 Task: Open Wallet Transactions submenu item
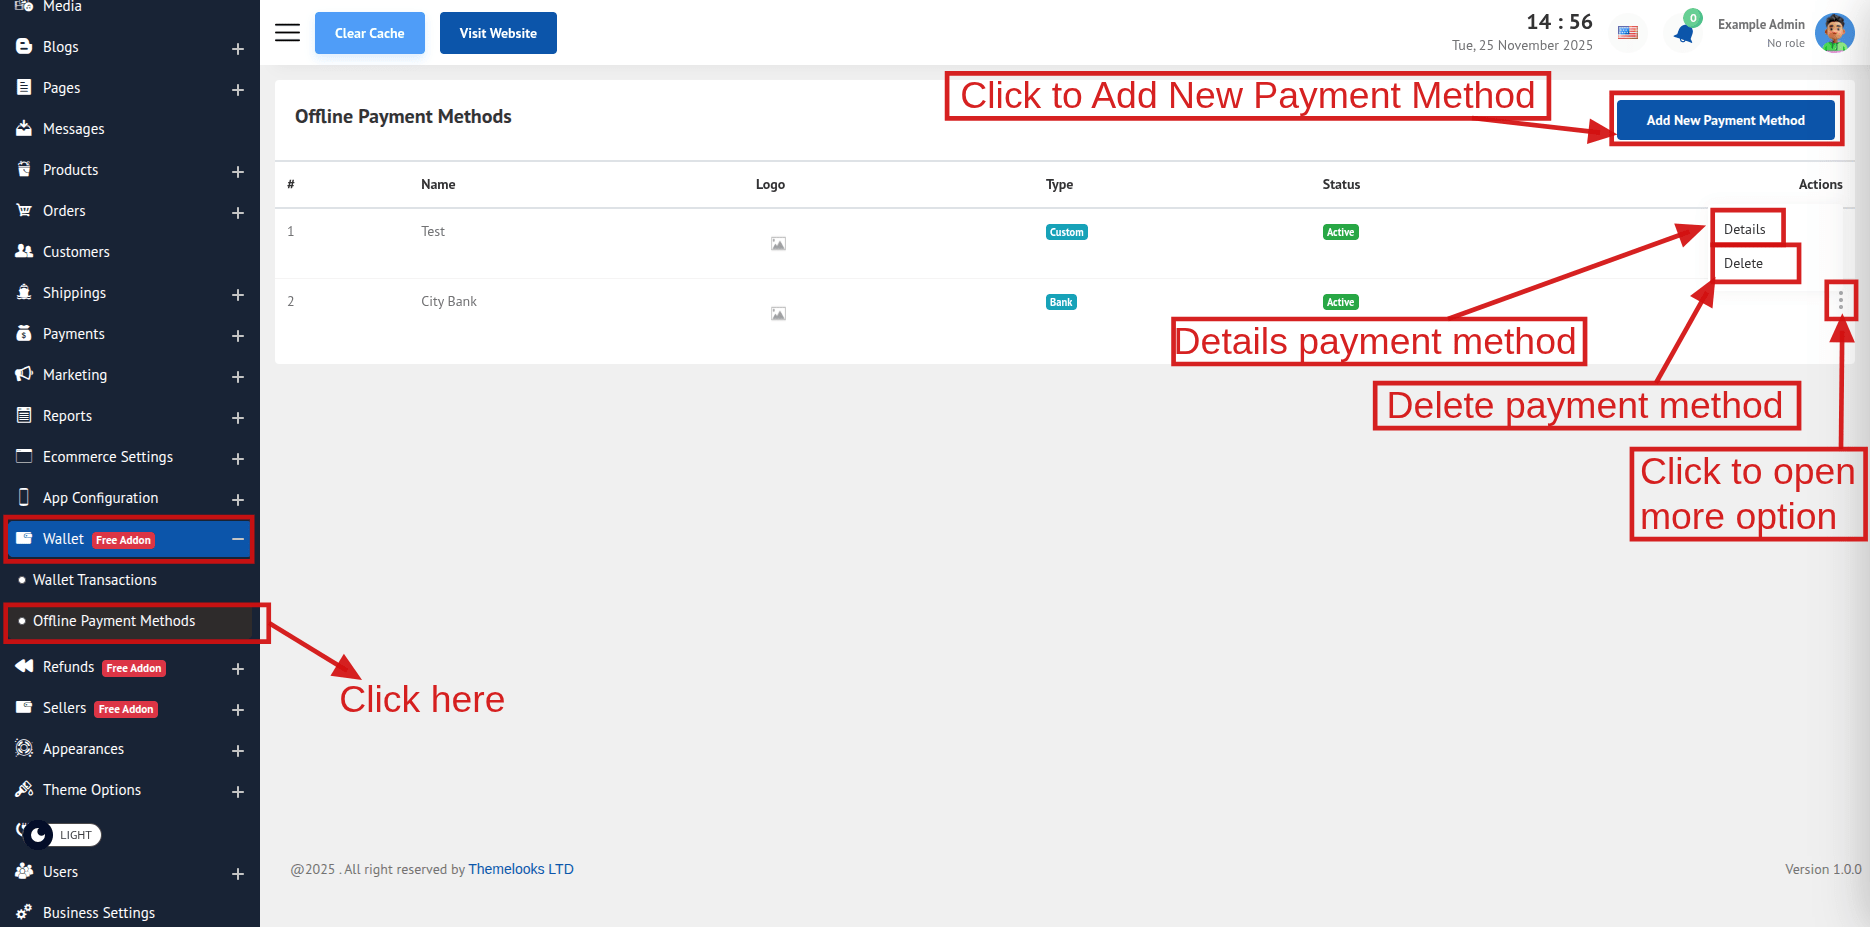tap(95, 580)
